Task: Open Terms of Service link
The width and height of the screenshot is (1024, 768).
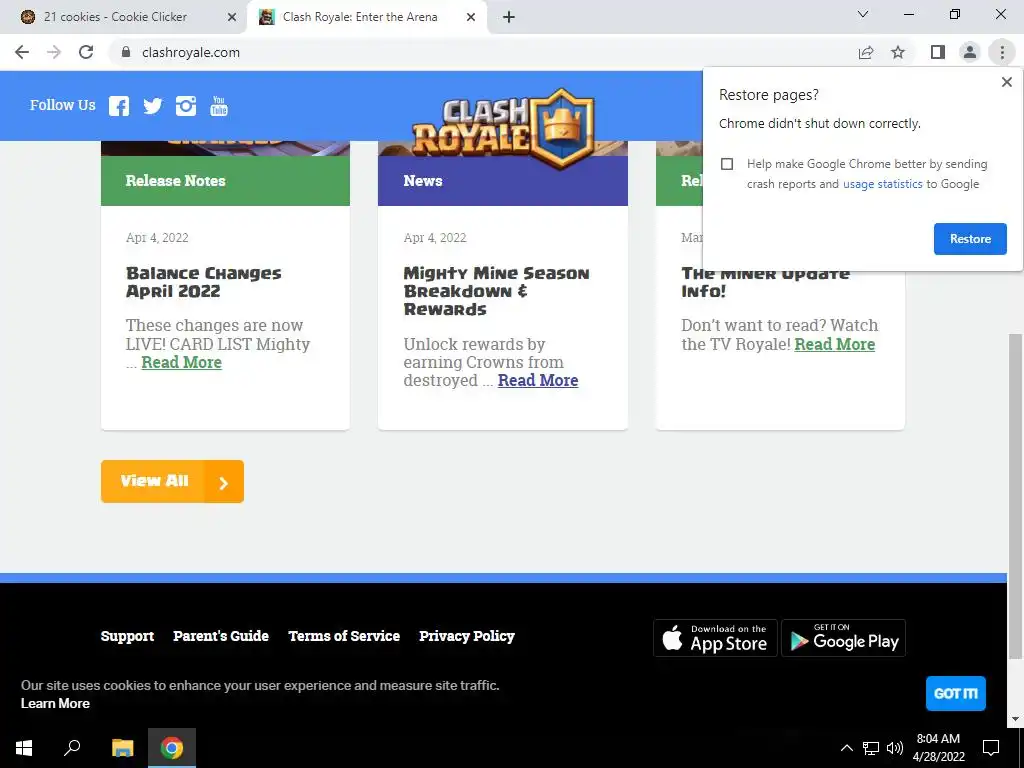Action: [x=344, y=636]
